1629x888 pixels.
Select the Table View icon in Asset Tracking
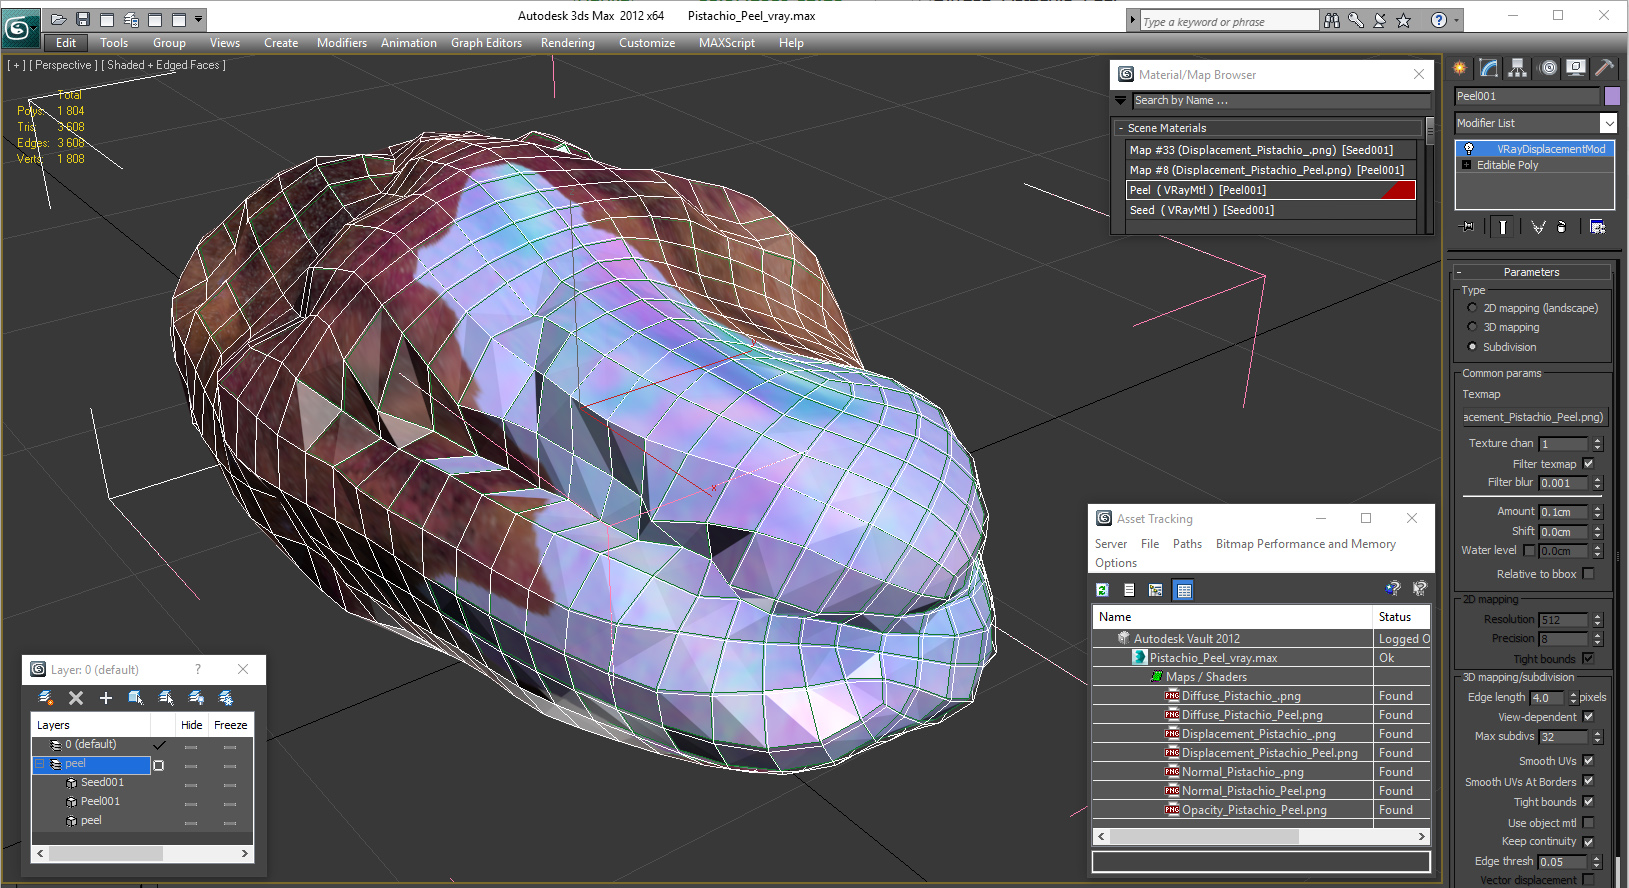pos(1184,590)
